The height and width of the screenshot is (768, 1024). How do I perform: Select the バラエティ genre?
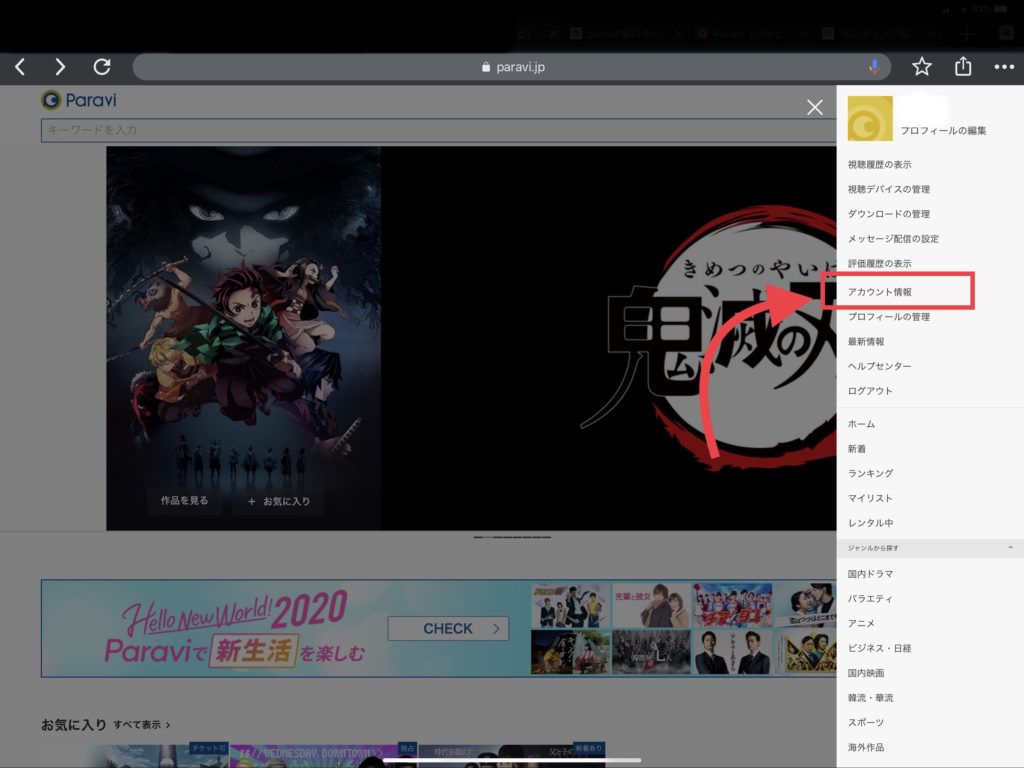coord(870,599)
